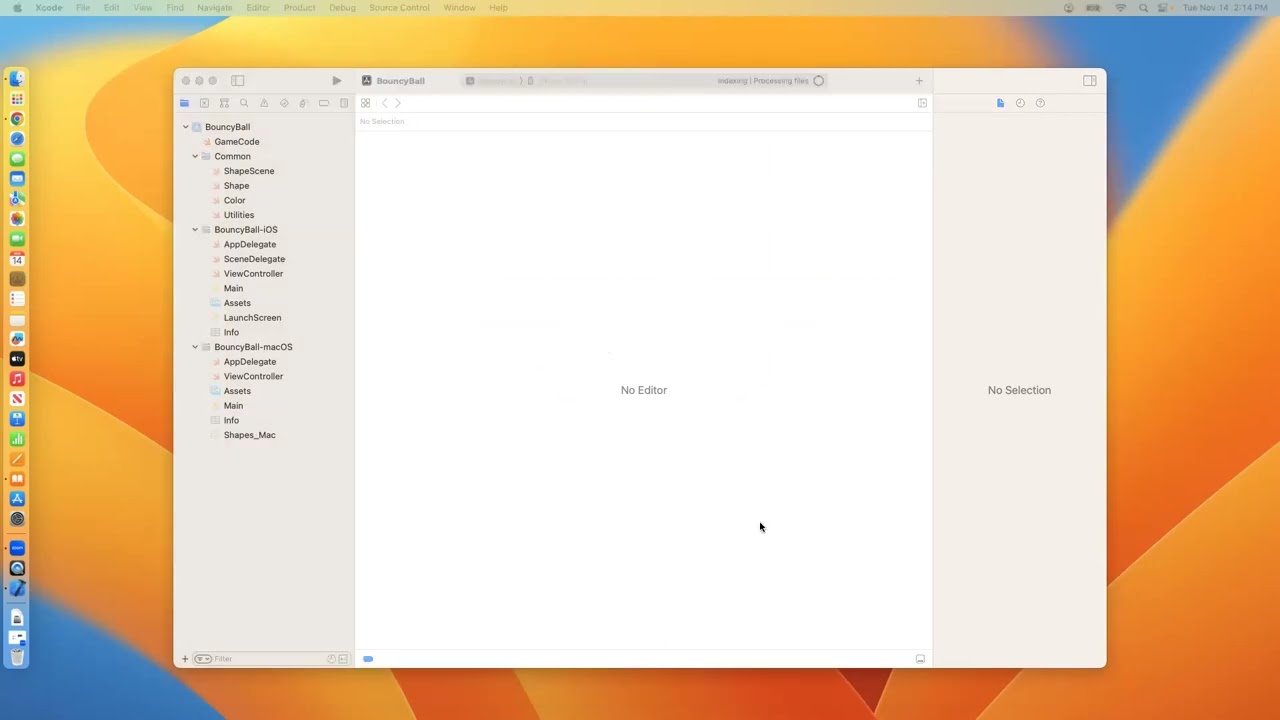Open the Report navigator icon
Viewport: 1280px width, 720px height.
click(344, 103)
